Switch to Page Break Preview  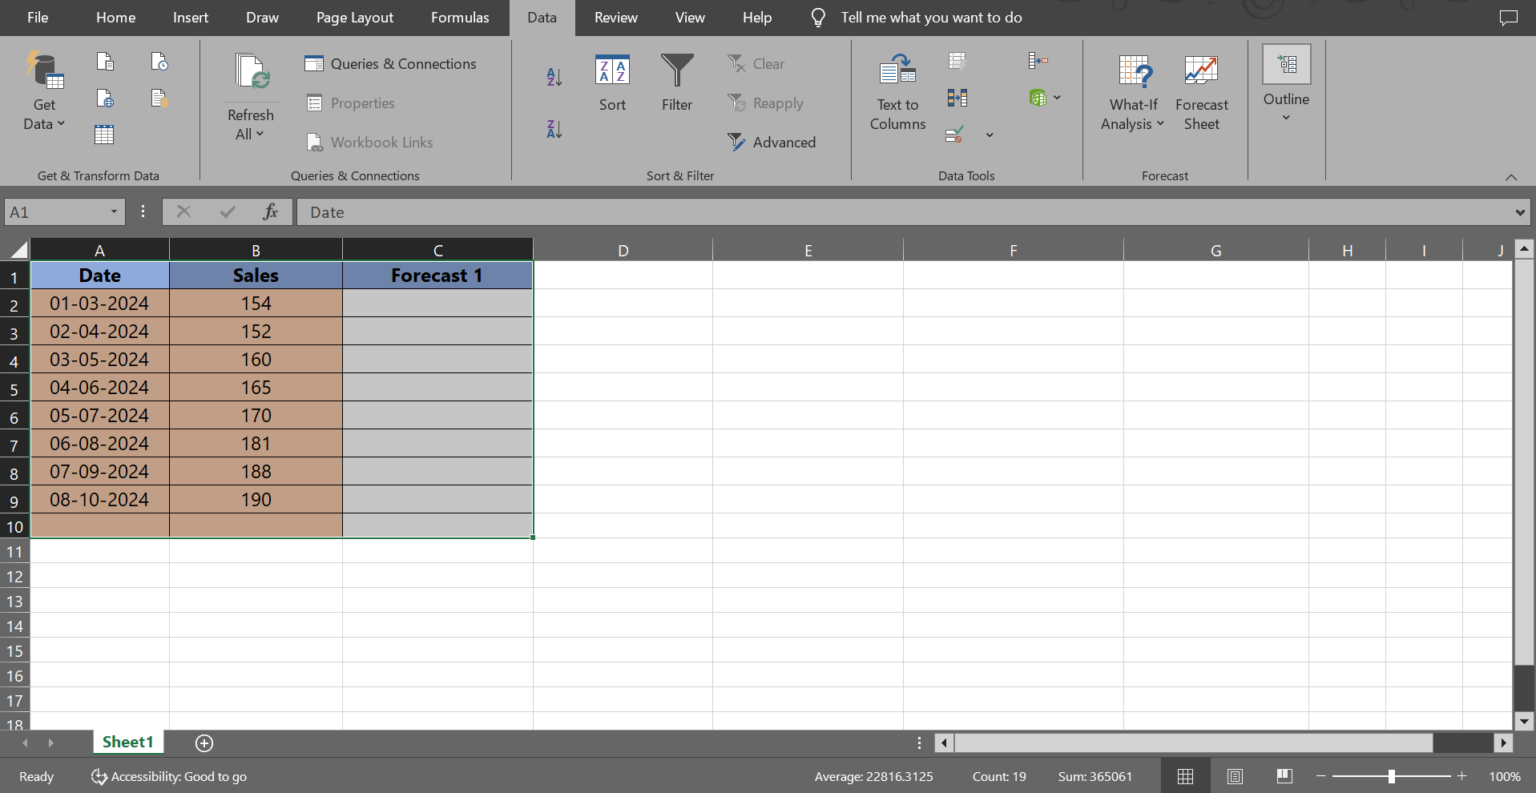coord(1284,776)
